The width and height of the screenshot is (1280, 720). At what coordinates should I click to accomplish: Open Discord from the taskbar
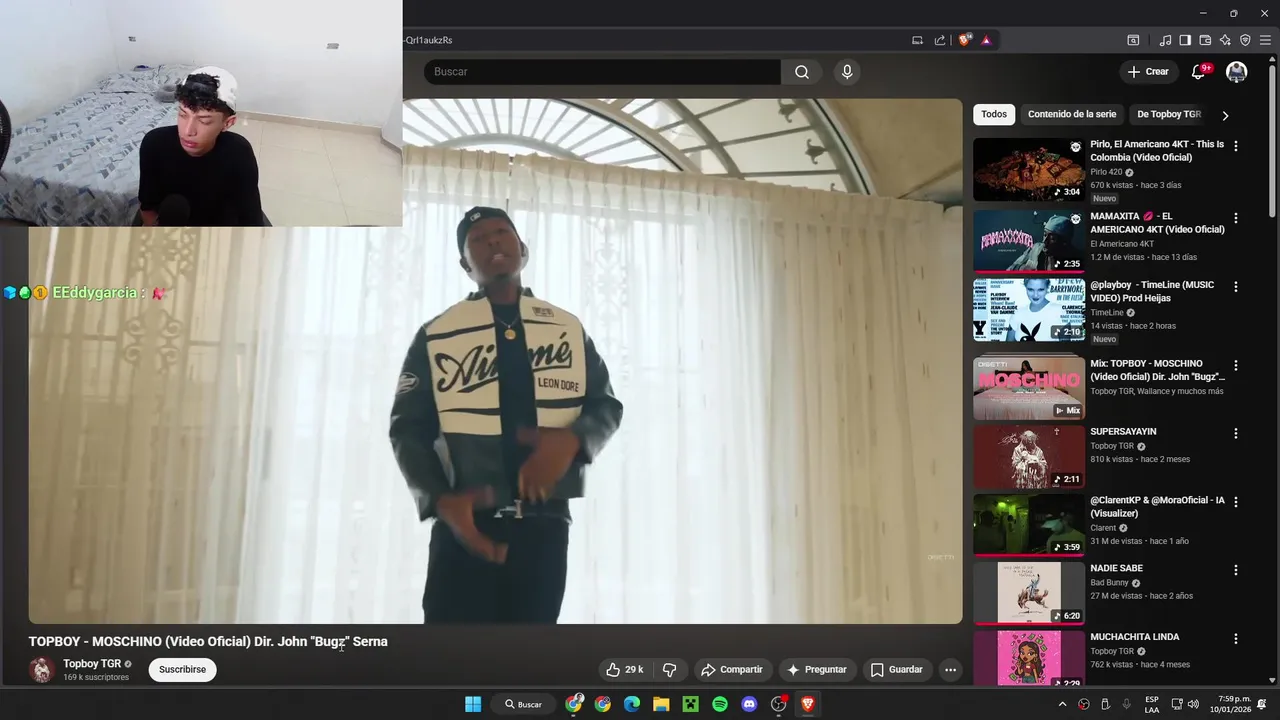pos(749,704)
